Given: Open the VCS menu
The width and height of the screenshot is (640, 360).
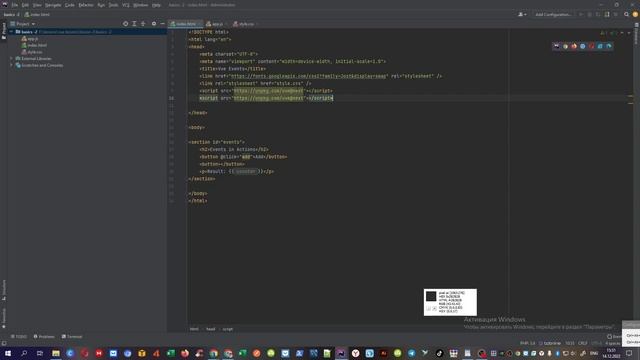Looking at the screenshot, I should [x=126, y=5].
